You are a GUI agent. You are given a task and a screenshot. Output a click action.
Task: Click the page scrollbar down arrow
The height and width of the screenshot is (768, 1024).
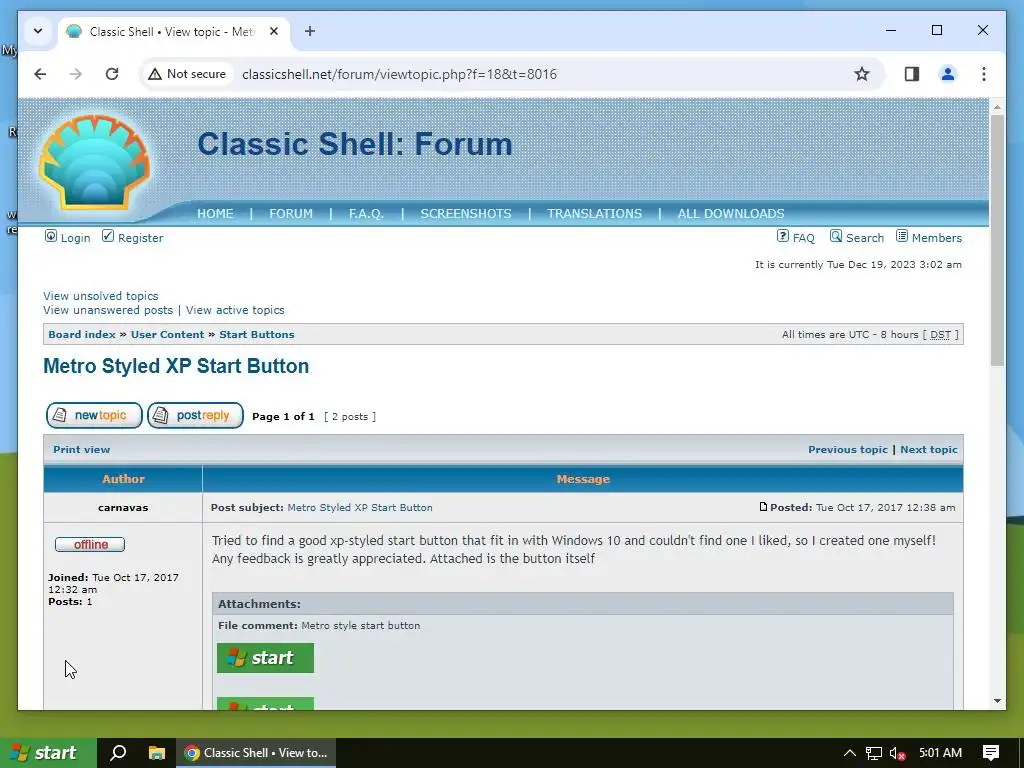(997, 701)
